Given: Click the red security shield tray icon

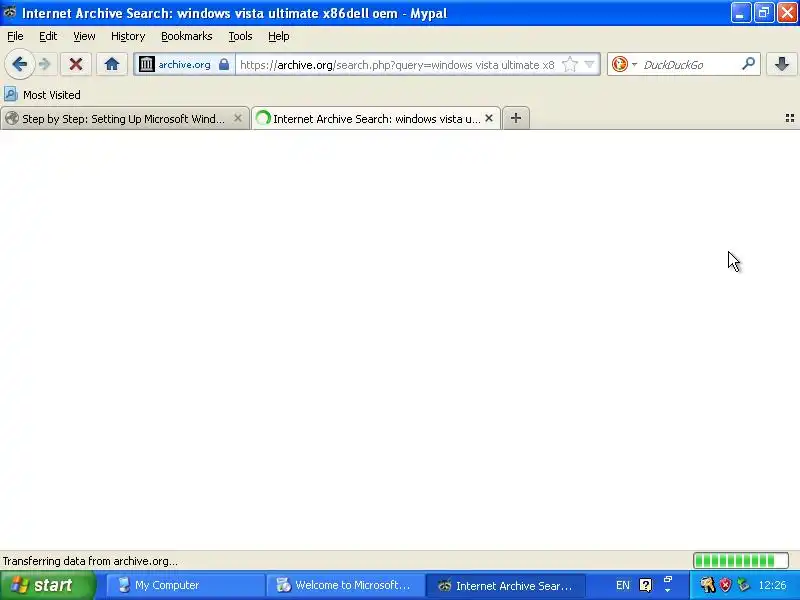Looking at the screenshot, I should (x=726, y=585).
